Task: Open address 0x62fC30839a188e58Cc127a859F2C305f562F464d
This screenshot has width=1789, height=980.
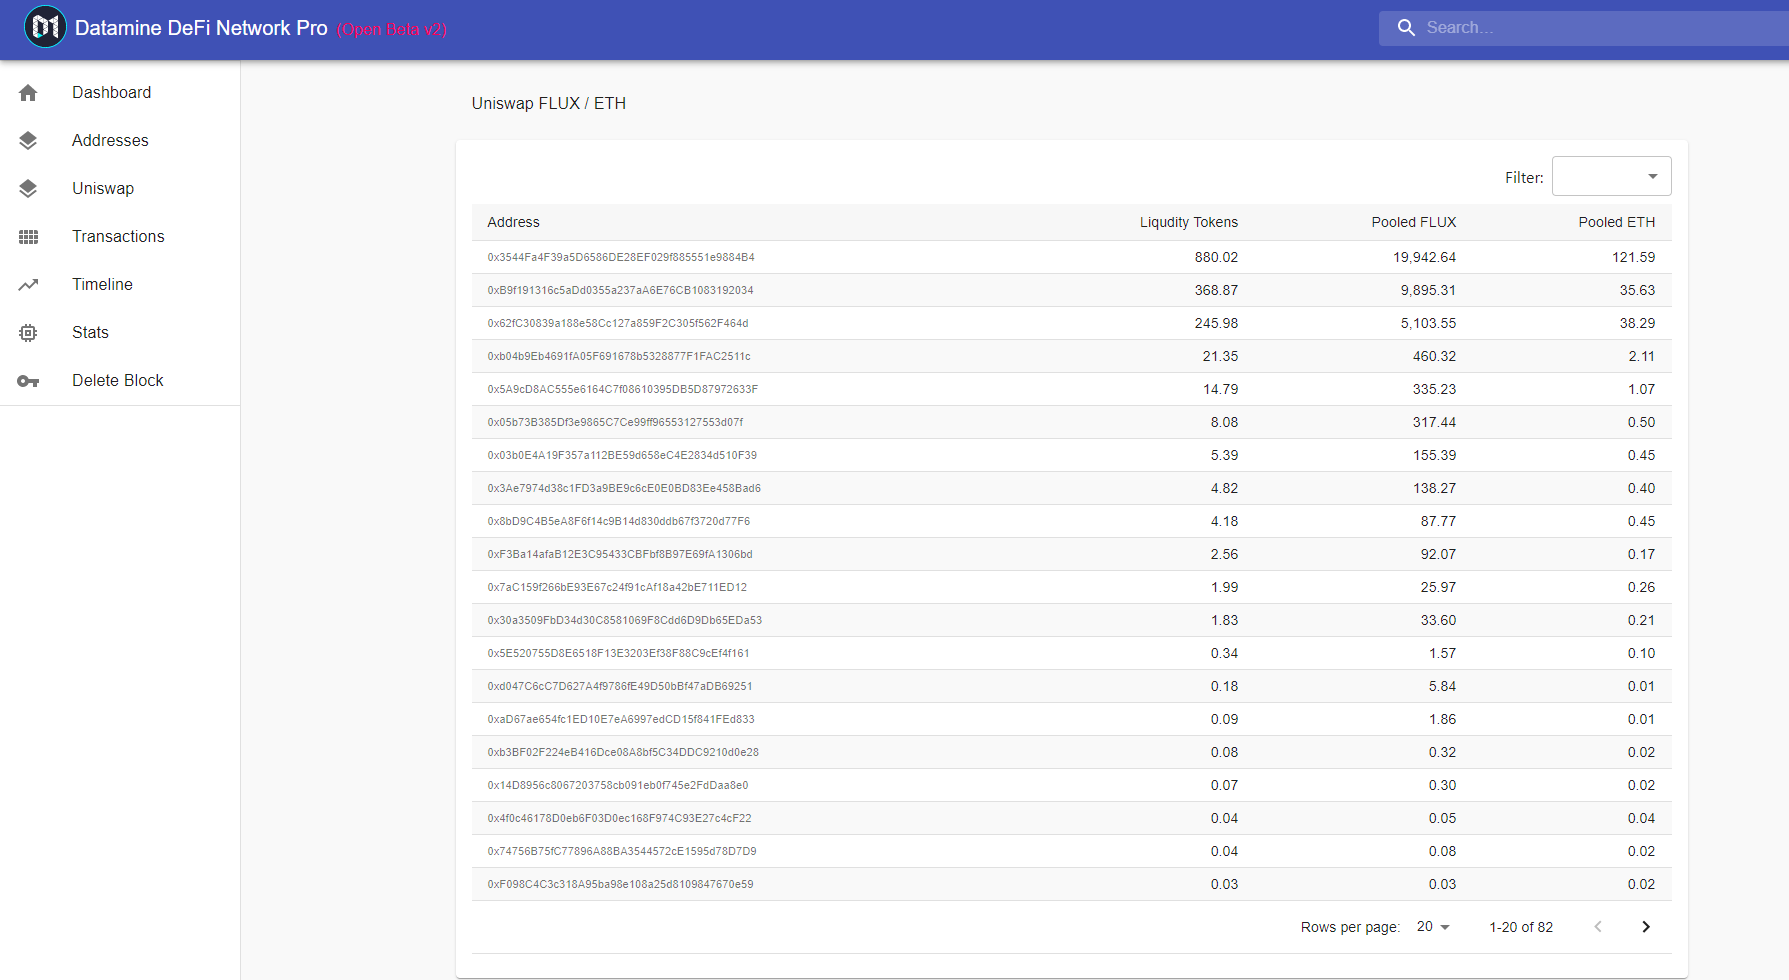Action: 618,323
